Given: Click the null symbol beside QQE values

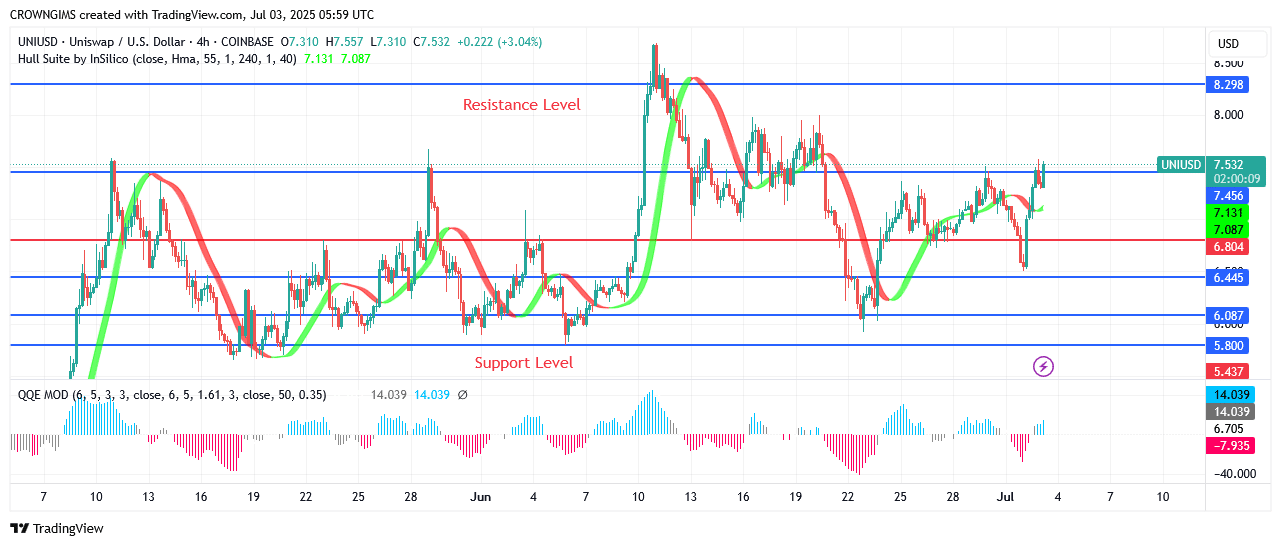Looking at the screenshot, I should tap(463, 395).
